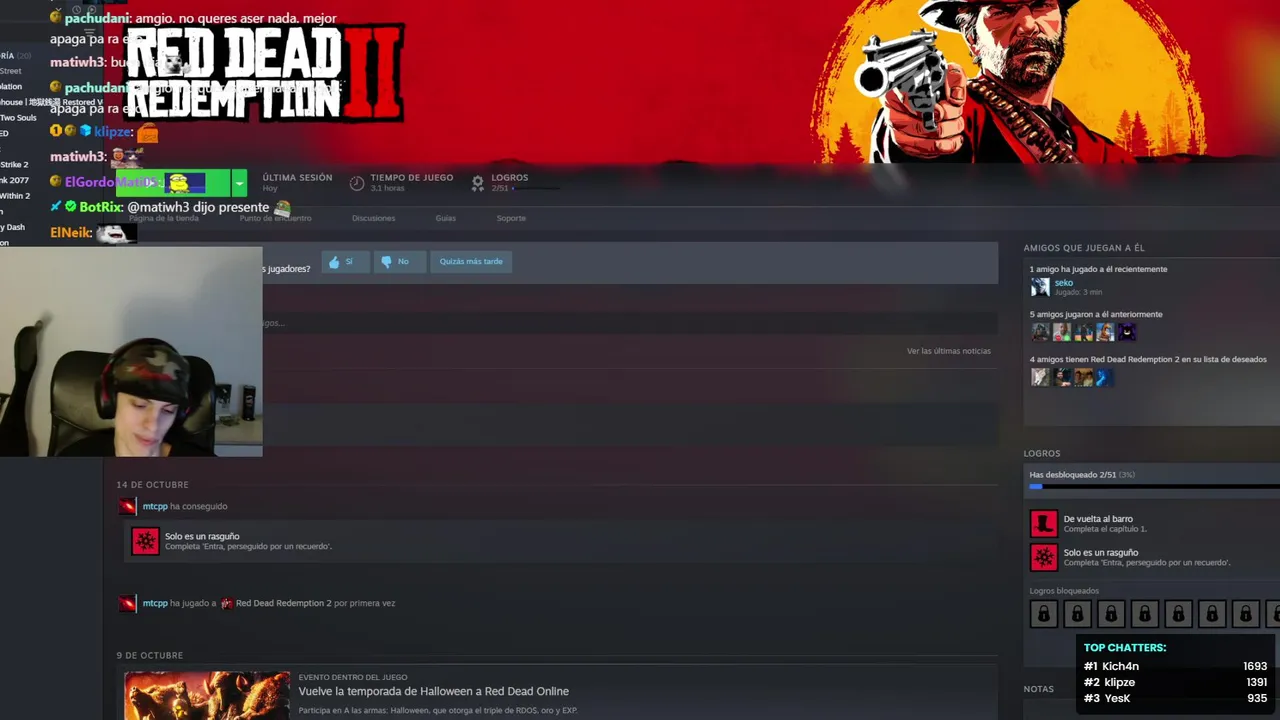Click fourth avatar under 5 amigos jugaron
The width and height of the screenshot is (1280, 720).
tap(1105, 332)
